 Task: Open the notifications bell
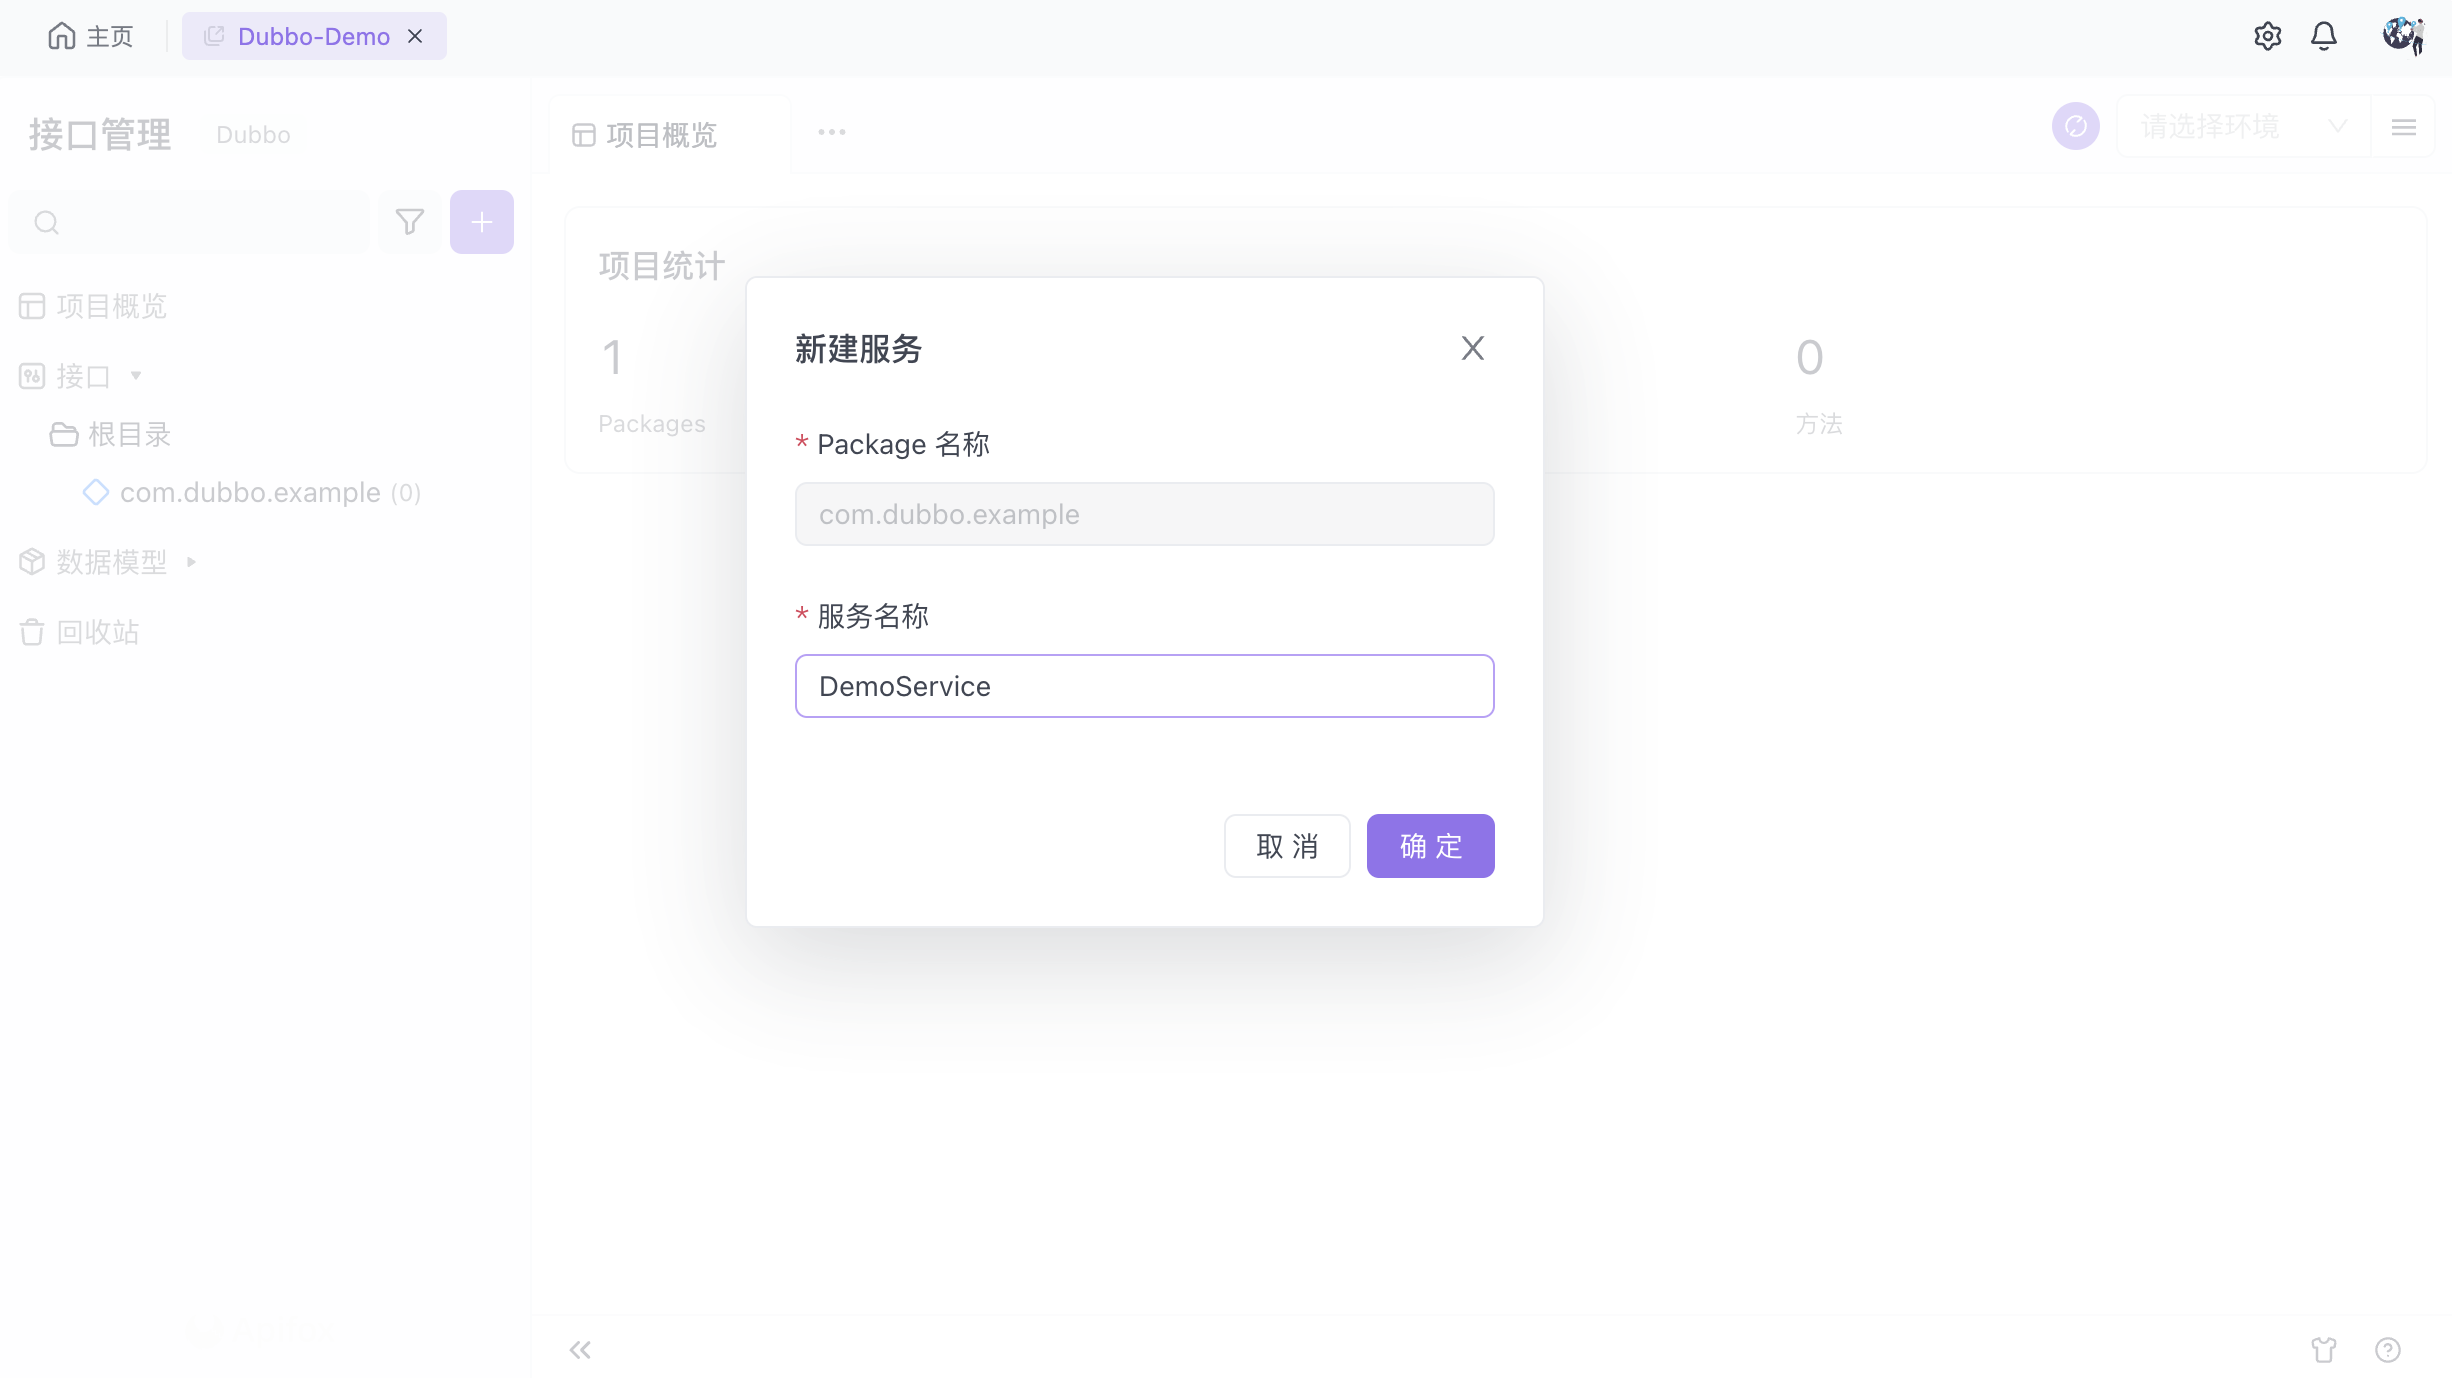click(2324, 37)
